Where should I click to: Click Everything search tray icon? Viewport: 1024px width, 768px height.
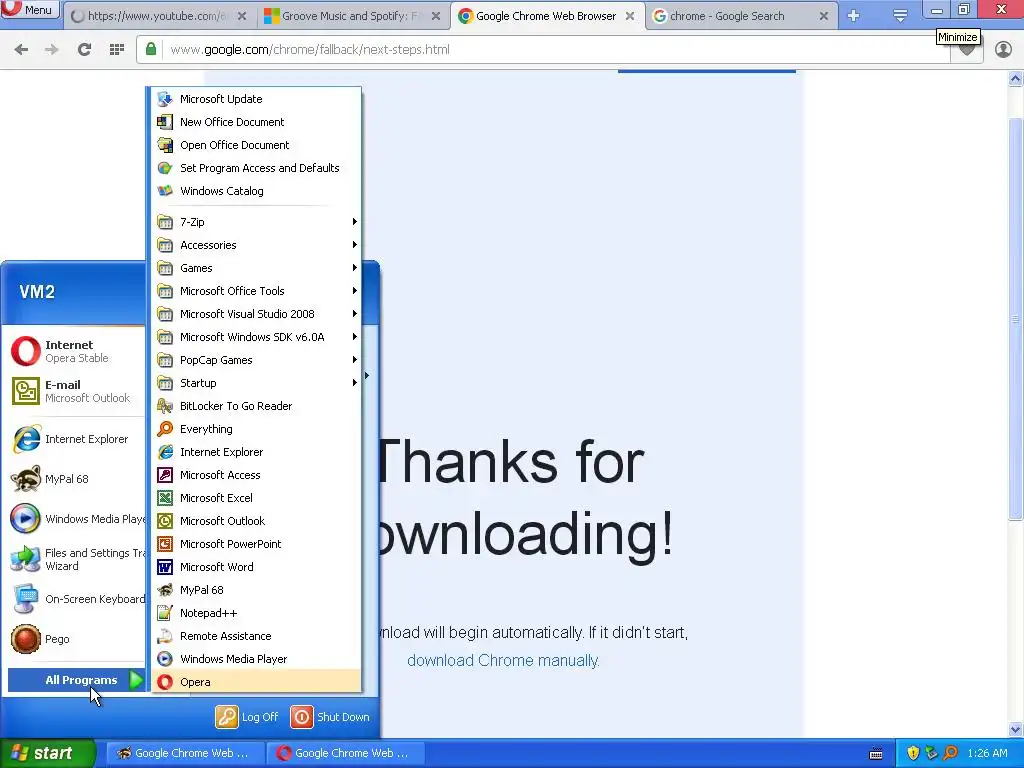coord(951,753)
